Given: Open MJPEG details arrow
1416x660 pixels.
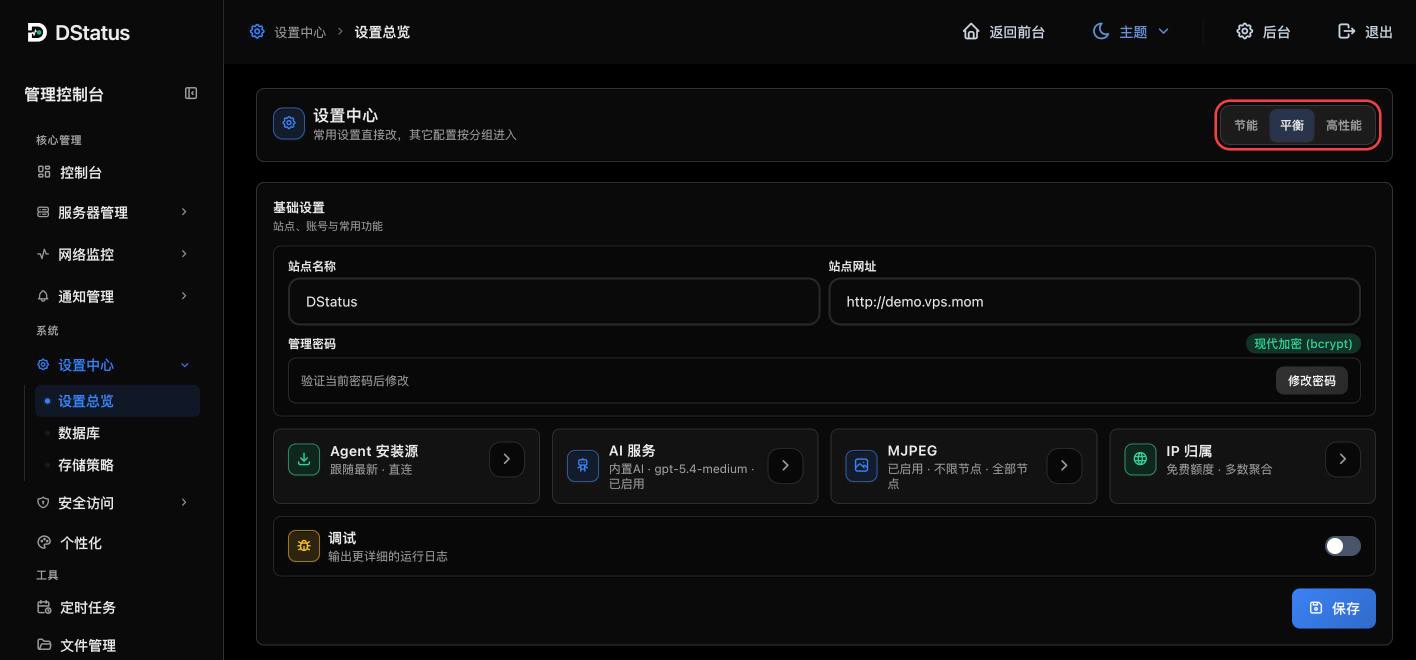Looking at the screenshot, I should (x=1064, y=465).
